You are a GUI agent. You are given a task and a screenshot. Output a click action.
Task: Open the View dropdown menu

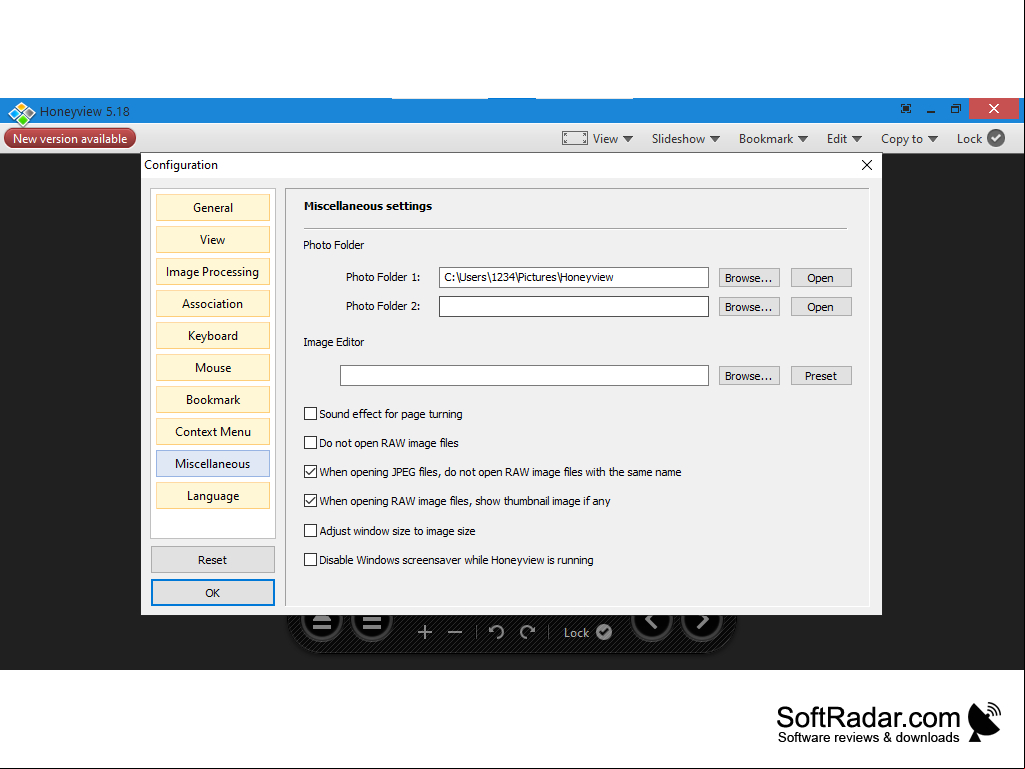coord(613,139)
